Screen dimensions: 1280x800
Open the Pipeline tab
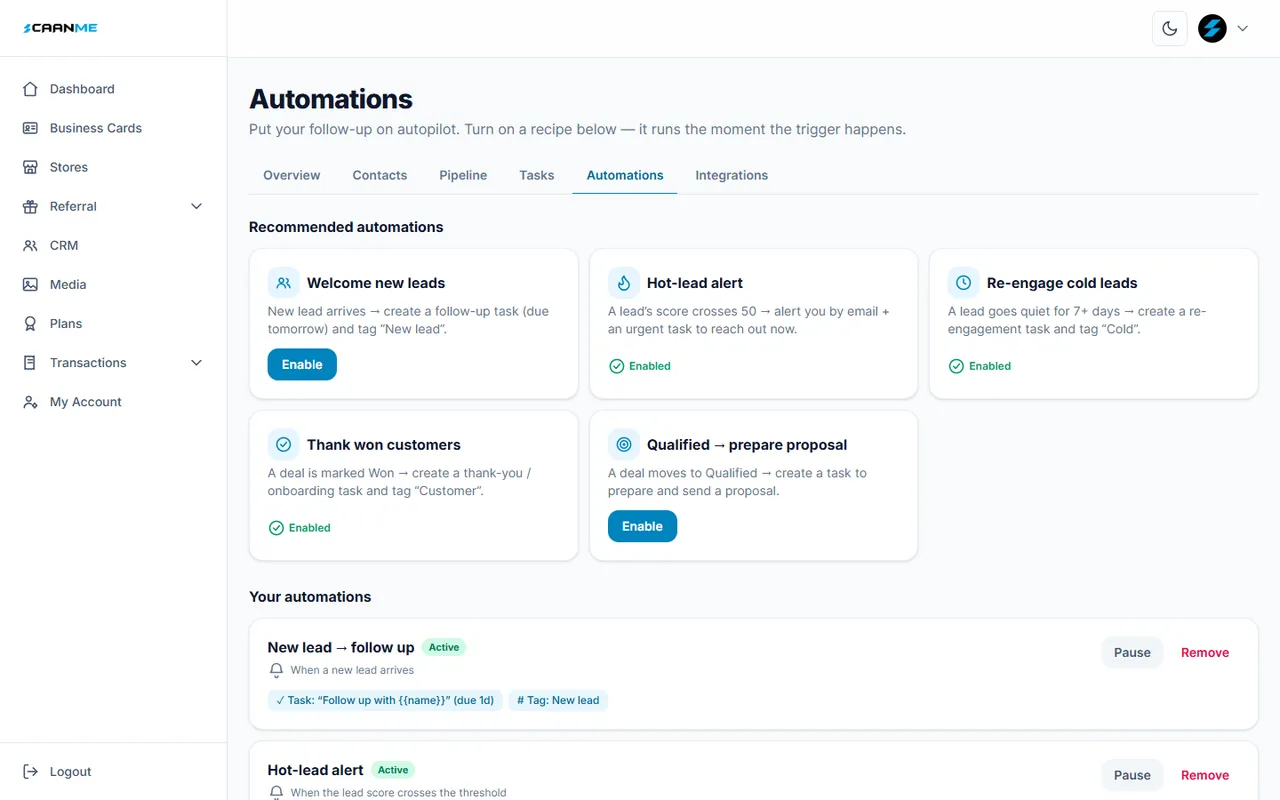click(463, 175)
